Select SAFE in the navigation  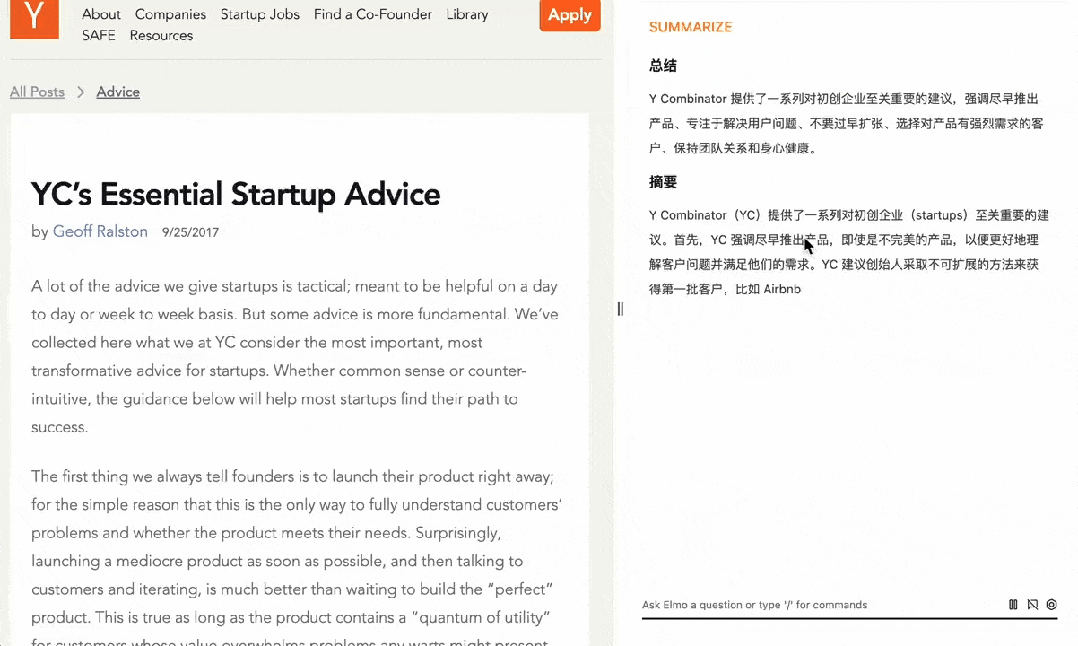tap(99, 35)
